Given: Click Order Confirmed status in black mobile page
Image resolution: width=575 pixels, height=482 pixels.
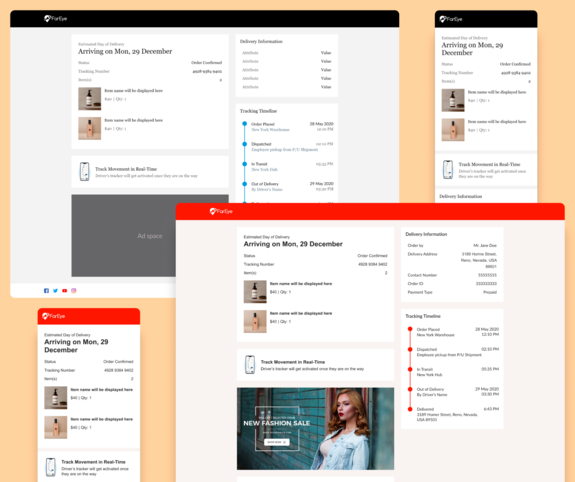Looking at the screenshot, I should 515,64.
